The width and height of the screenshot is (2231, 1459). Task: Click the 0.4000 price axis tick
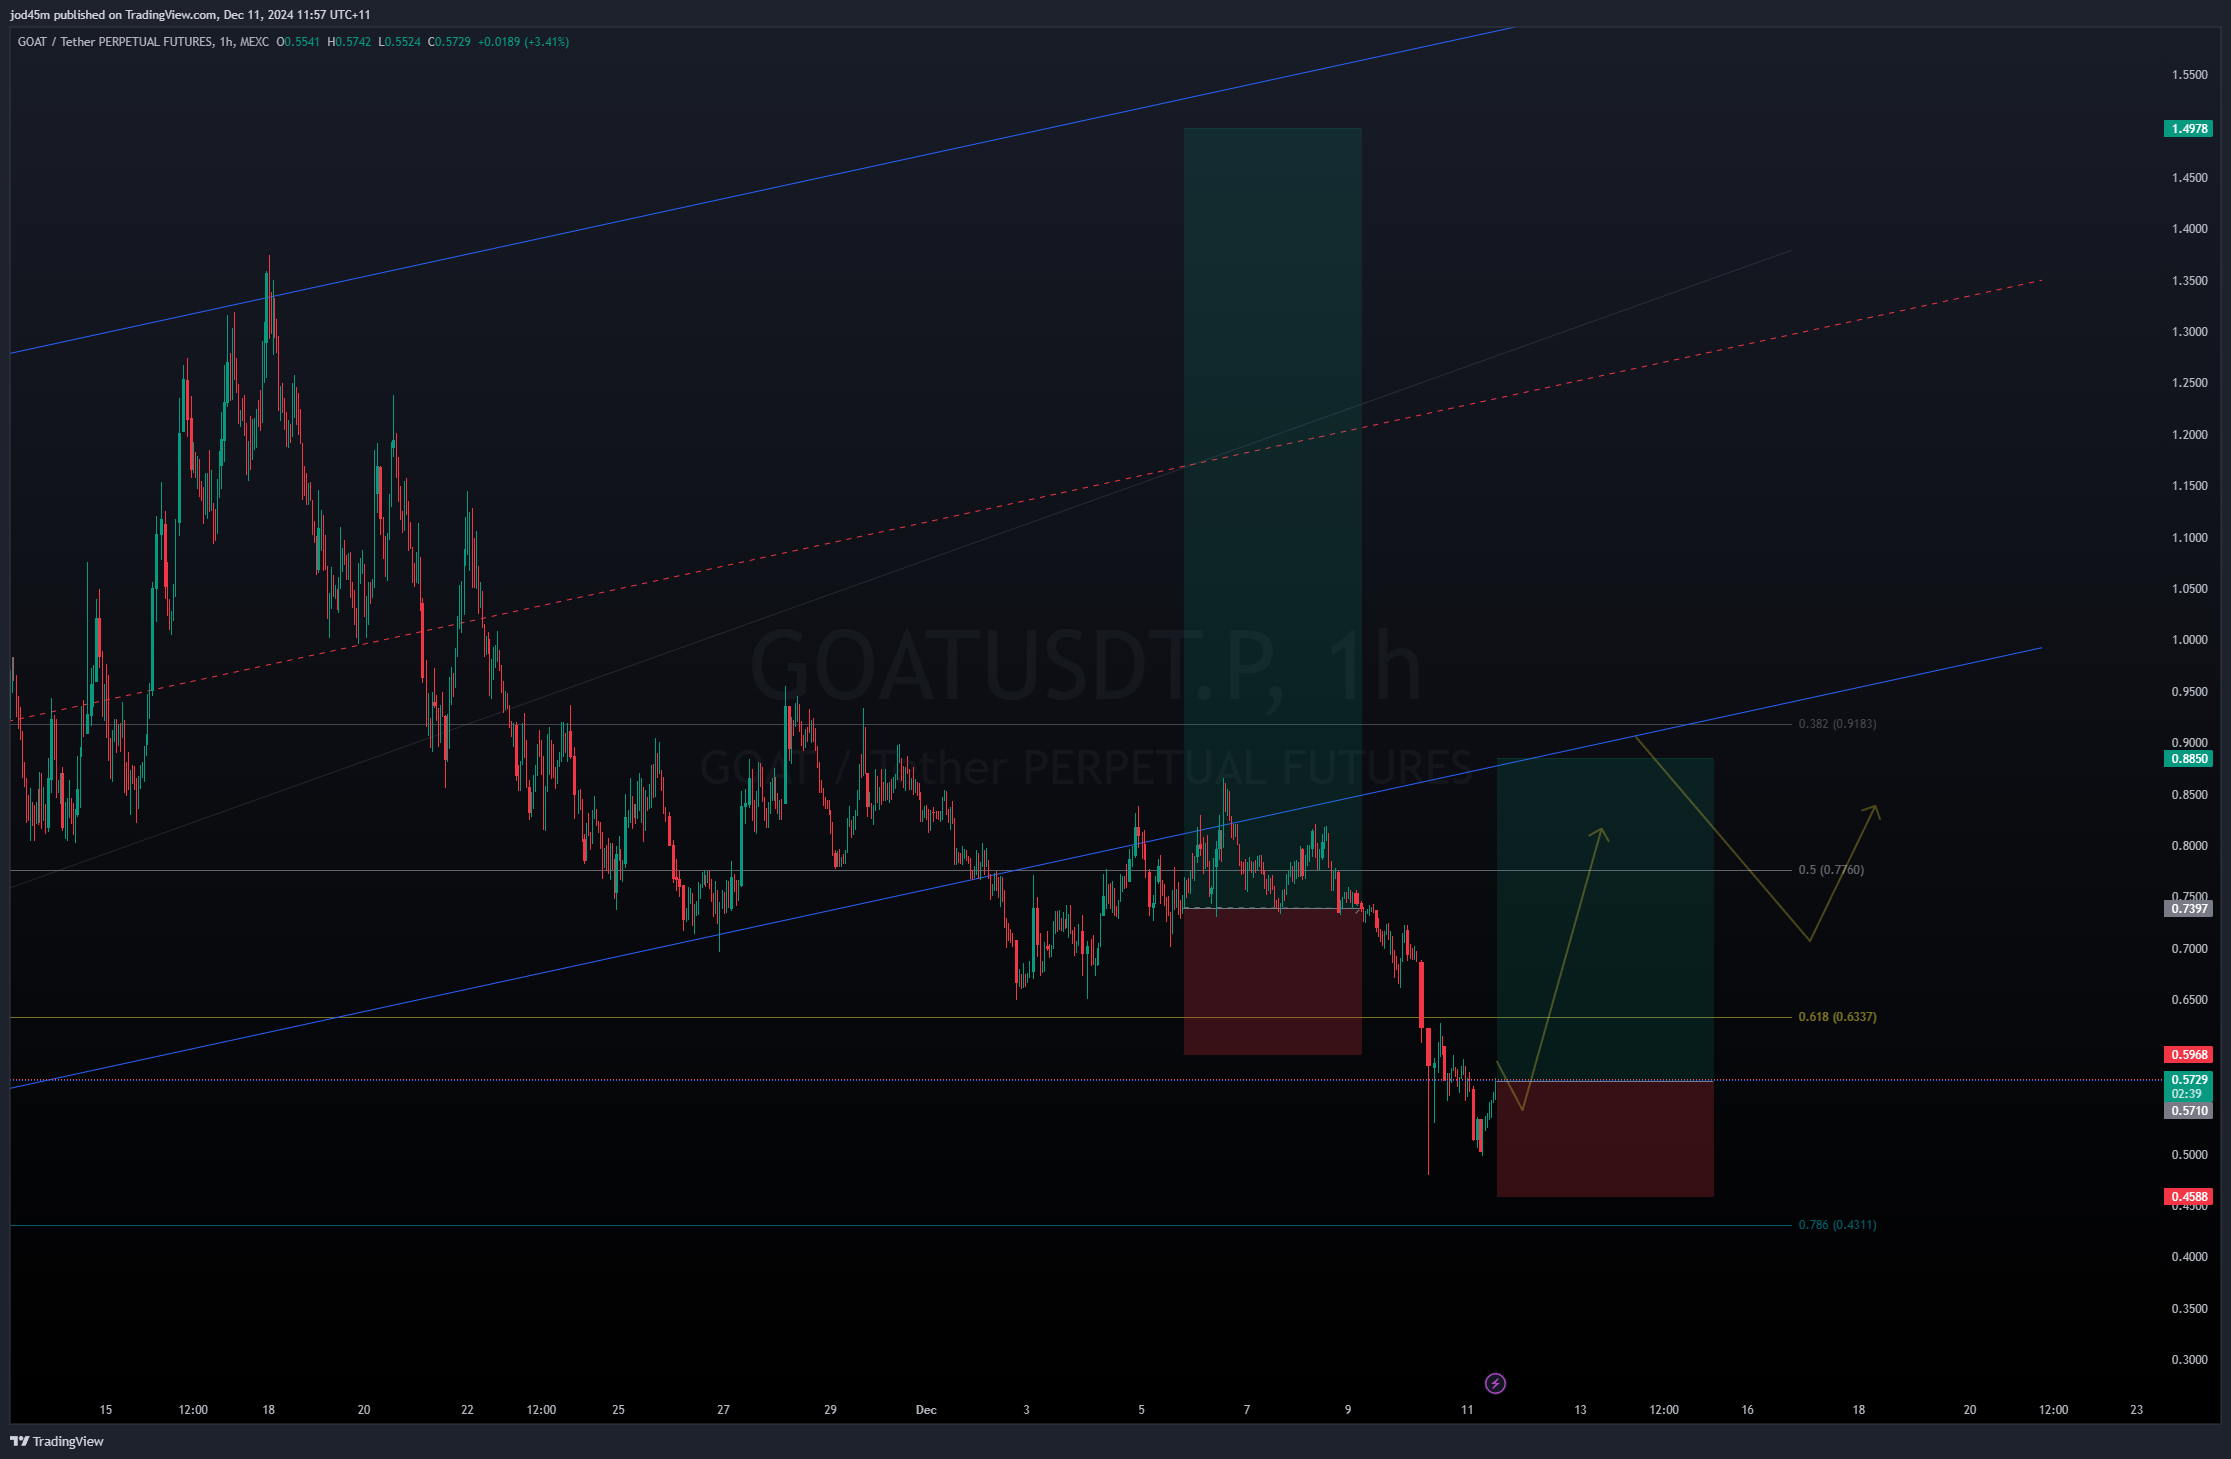pyautogui.click(x=2189, y=1257)
